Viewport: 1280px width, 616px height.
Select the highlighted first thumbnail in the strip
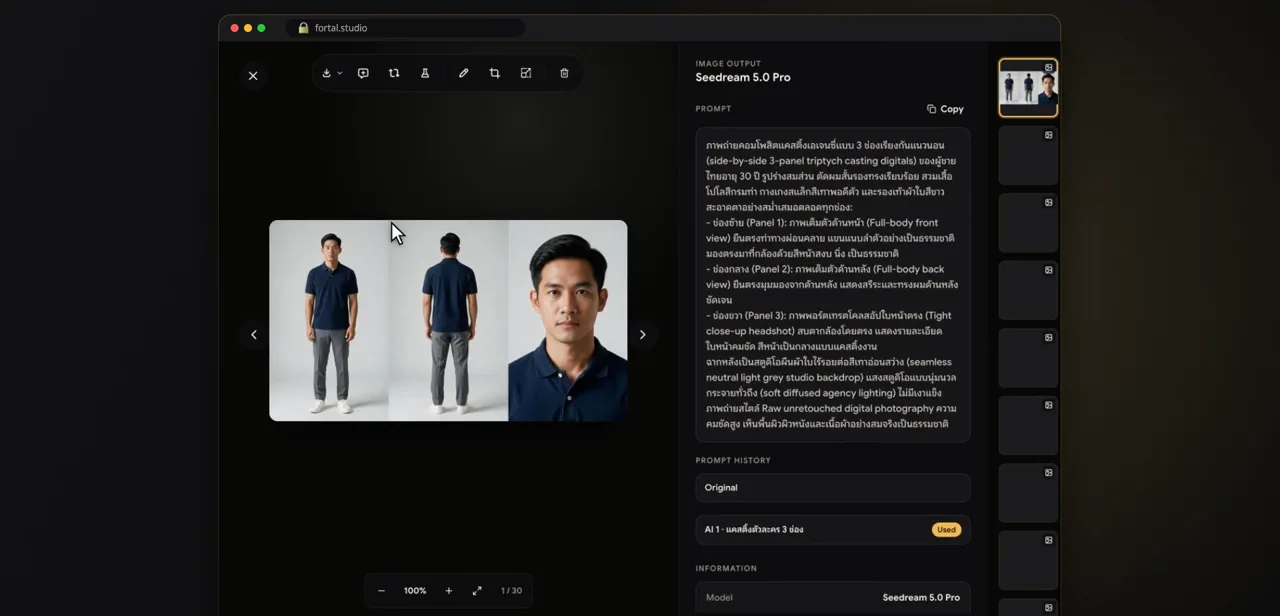1028,88
